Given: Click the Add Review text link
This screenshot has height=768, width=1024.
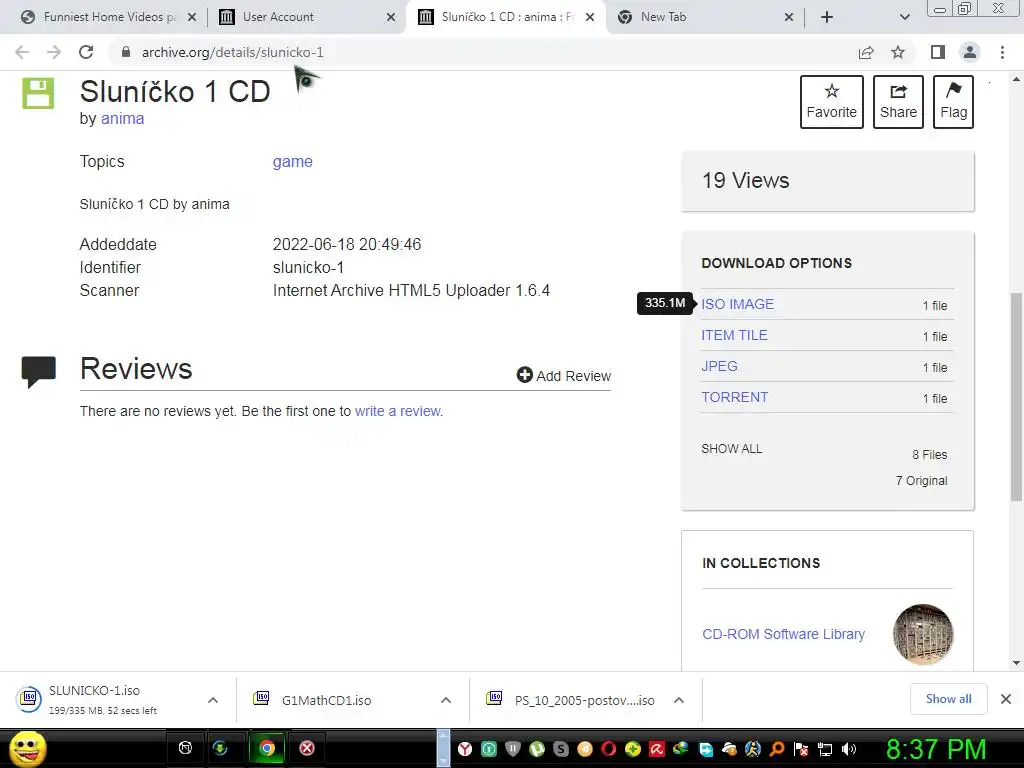Looking at the screenshot, I should (573, 376).
